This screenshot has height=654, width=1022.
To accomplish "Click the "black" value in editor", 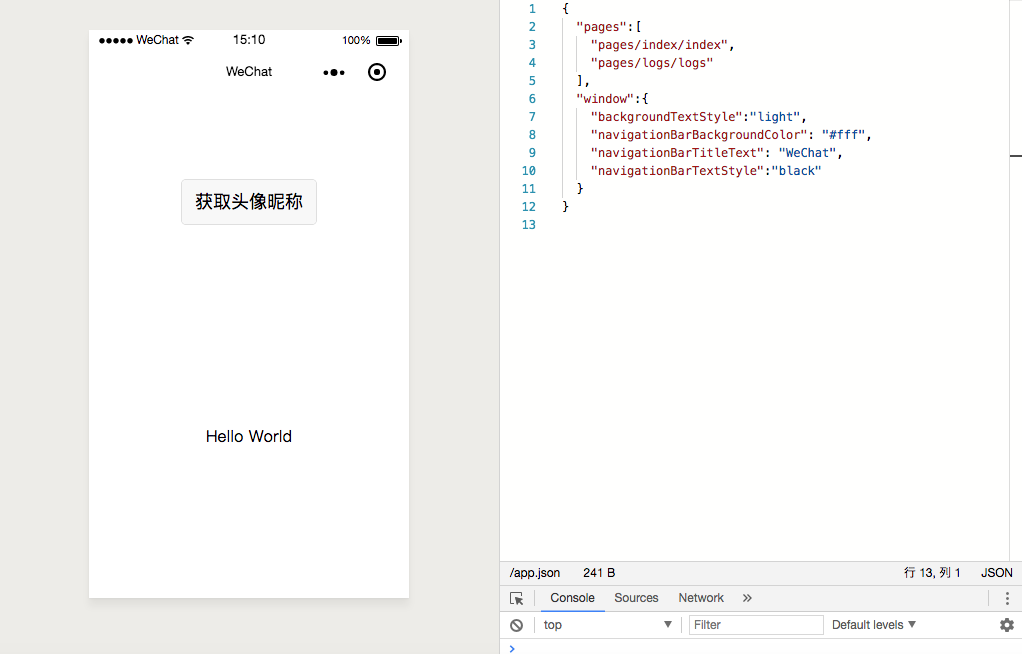I will pos(796,171).
